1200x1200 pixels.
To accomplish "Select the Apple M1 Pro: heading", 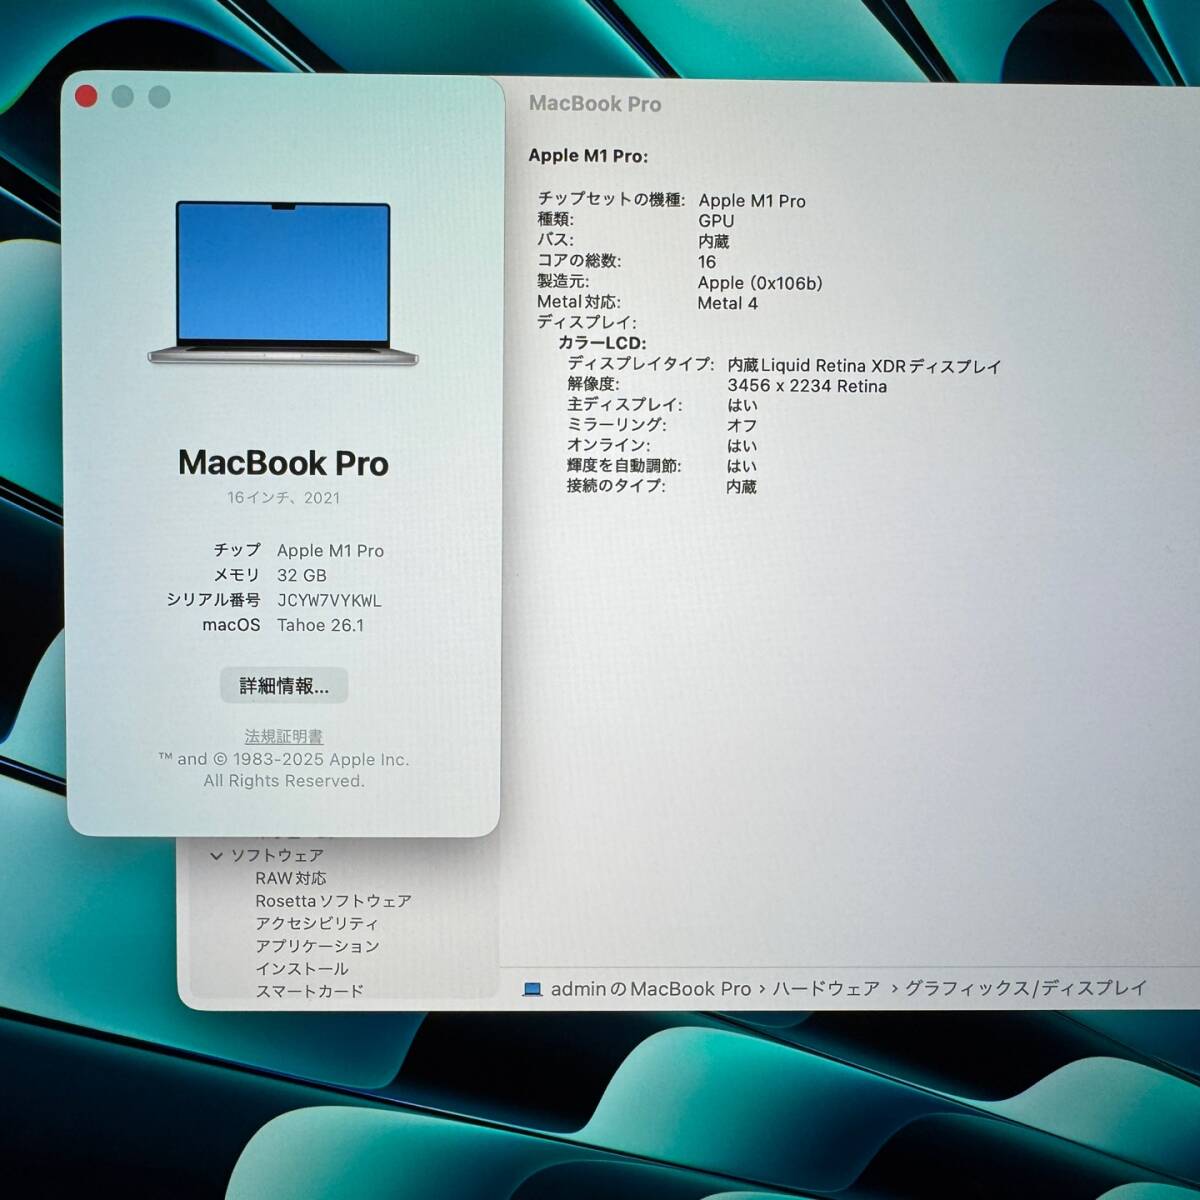I will (588, 155).
